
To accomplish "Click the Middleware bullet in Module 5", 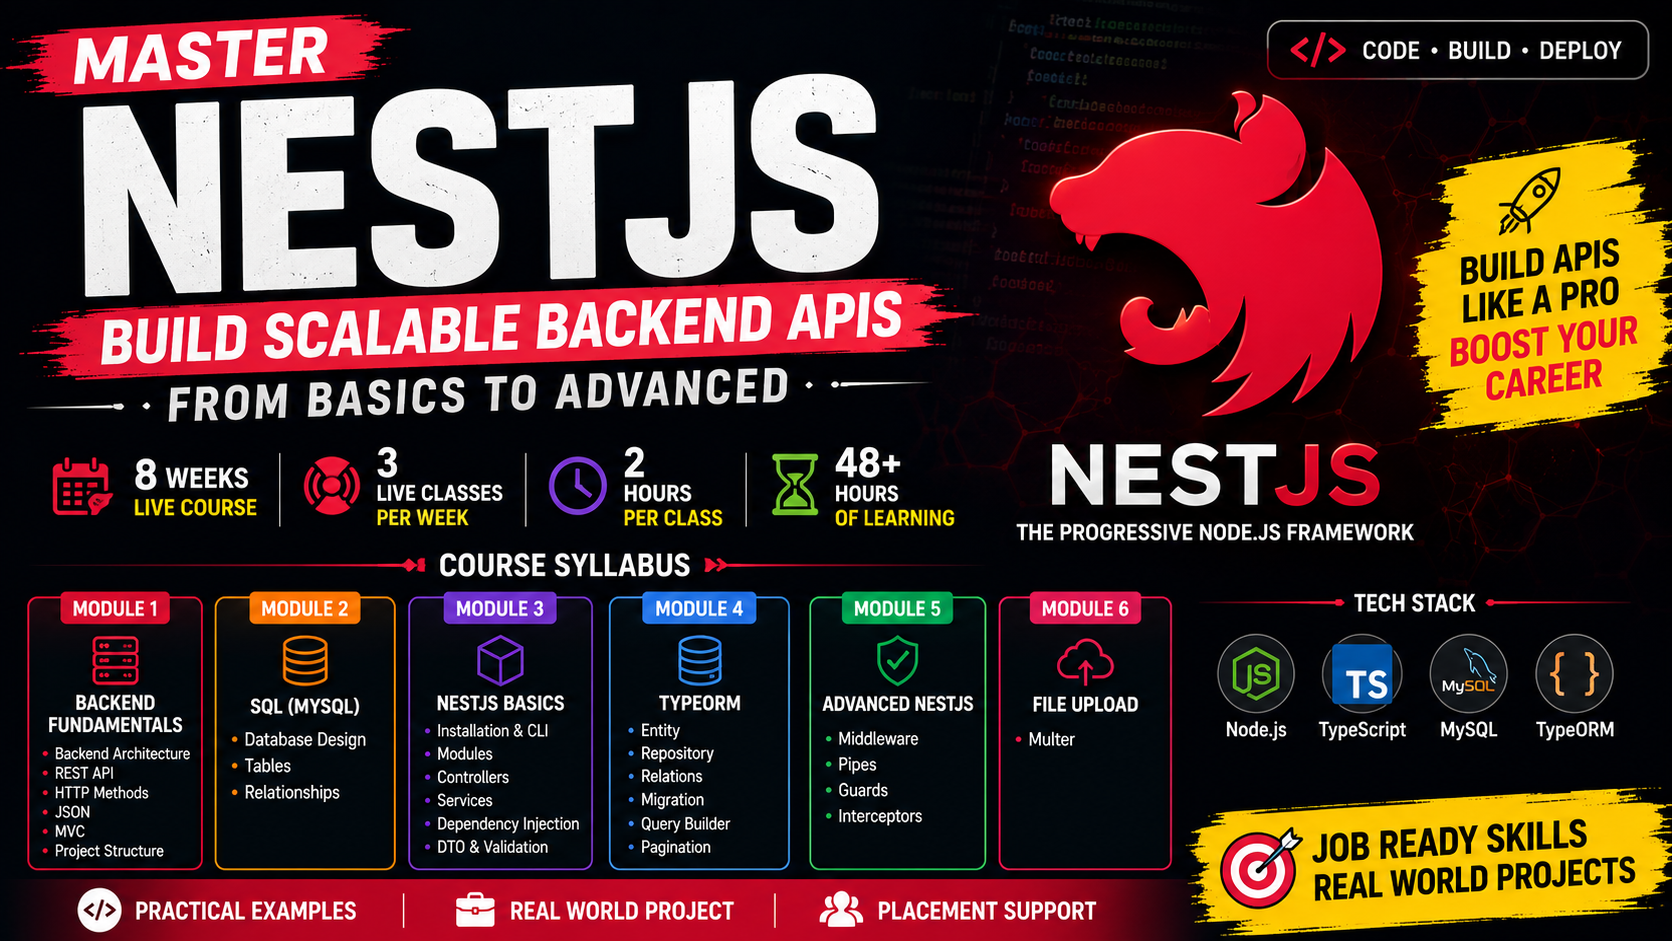I will click(x=878, y=739).
